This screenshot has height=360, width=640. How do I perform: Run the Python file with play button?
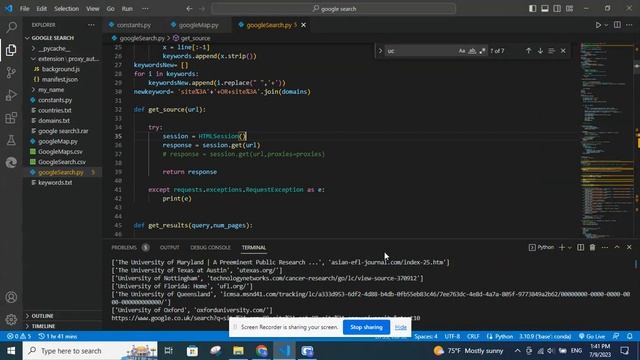pyautogui.click(x=598, y=25)
